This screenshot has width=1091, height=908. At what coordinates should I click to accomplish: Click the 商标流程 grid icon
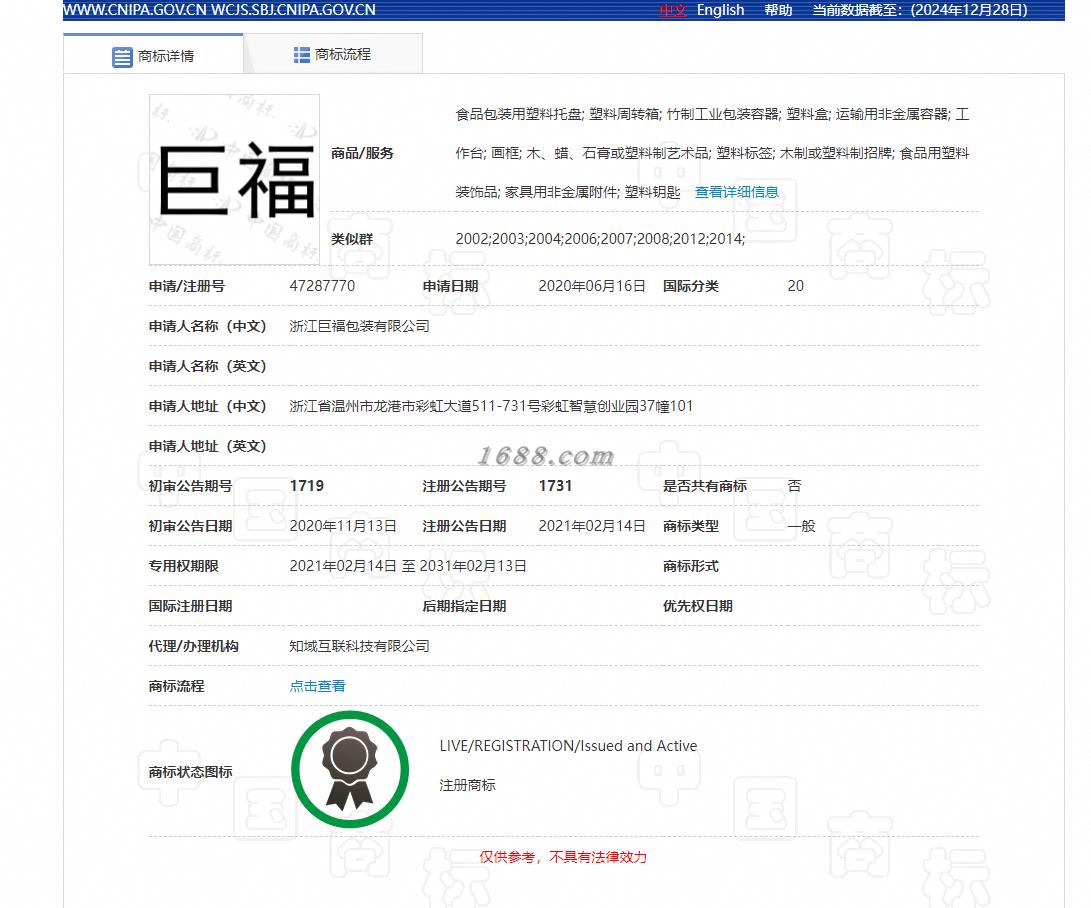click(301, 55)
